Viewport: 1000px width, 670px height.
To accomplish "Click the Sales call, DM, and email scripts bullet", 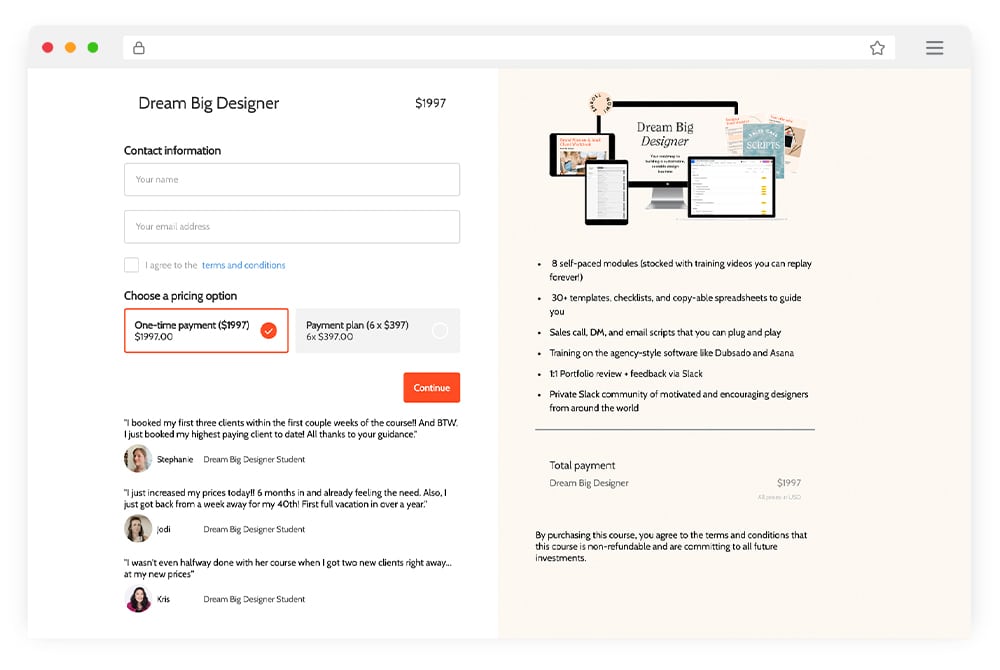I will 665,332.
